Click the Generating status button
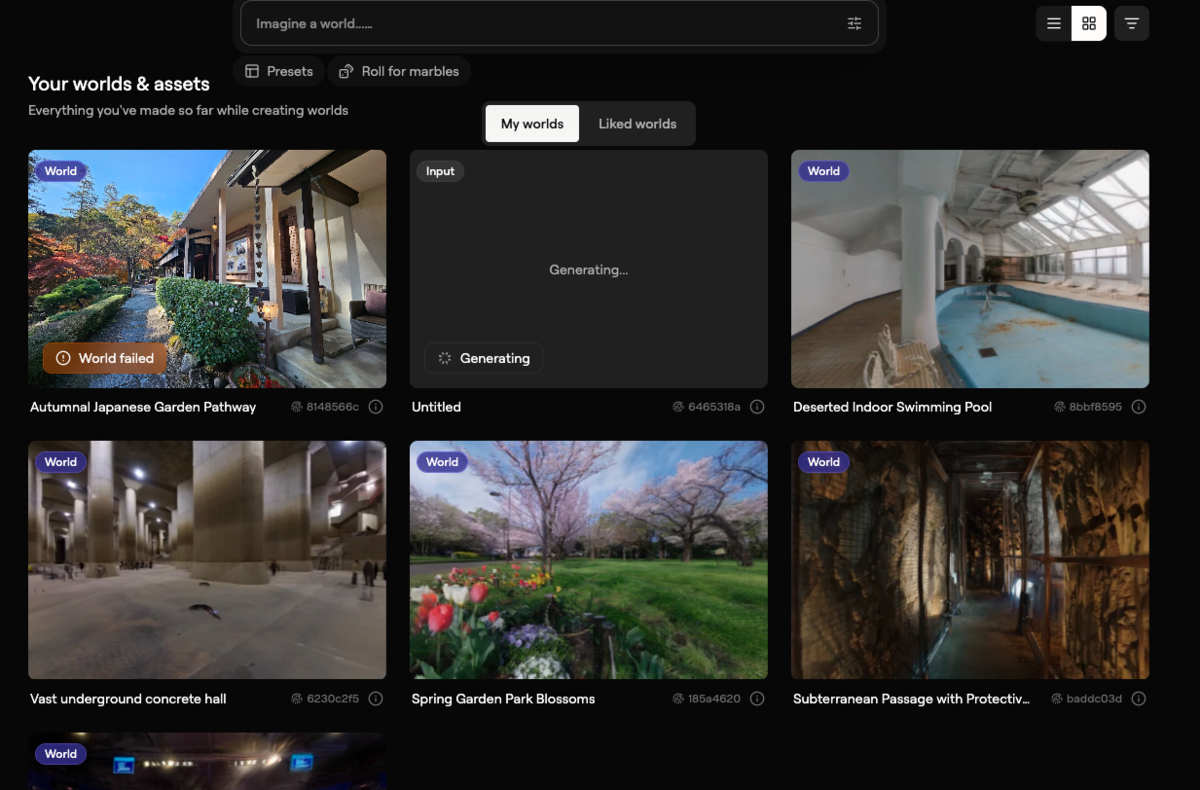Image resolution: width=1200 pixels, height=790 pixels. [x=484, y=358]
